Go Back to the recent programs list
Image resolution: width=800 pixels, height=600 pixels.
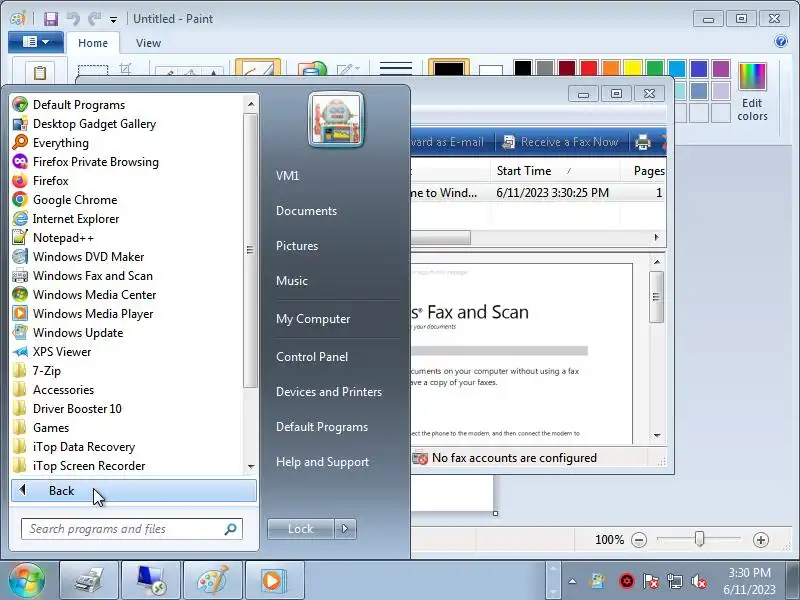(134, 490)
